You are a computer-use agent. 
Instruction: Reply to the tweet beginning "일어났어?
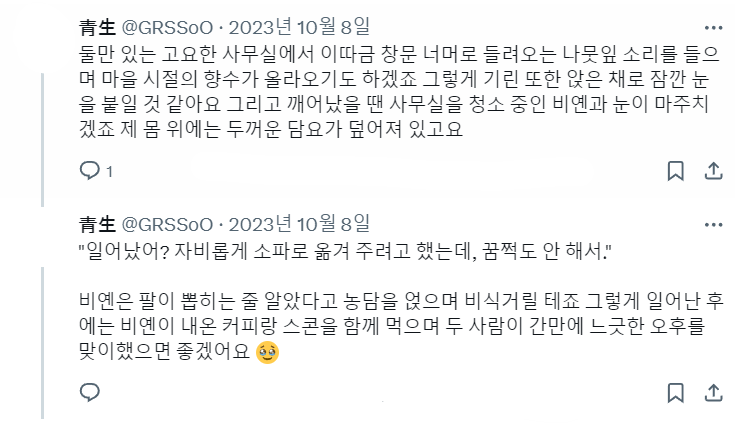[90, 392]
